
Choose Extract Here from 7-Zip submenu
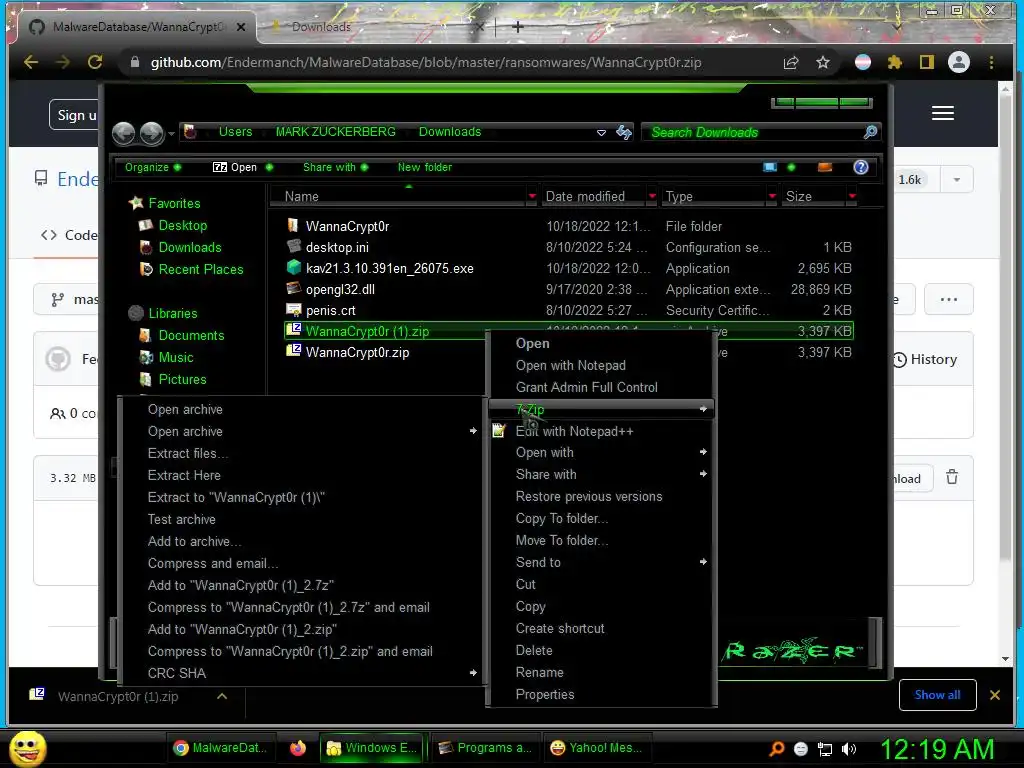point(304,475)
